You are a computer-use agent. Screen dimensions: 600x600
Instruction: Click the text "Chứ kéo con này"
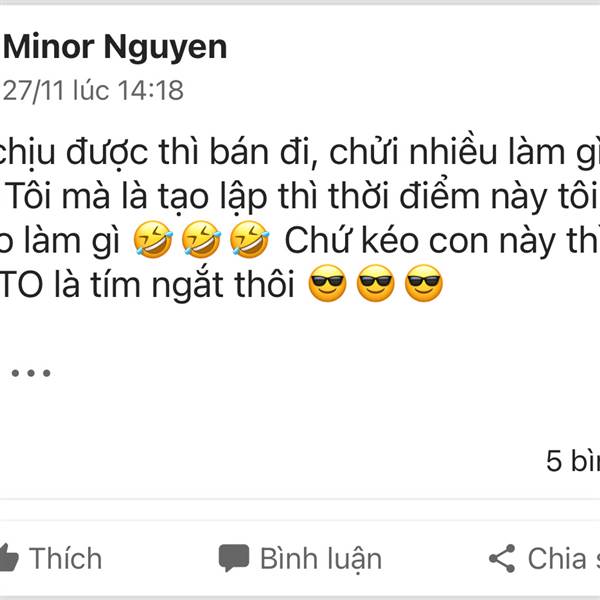pyautogui.click(x=400, y=242)
